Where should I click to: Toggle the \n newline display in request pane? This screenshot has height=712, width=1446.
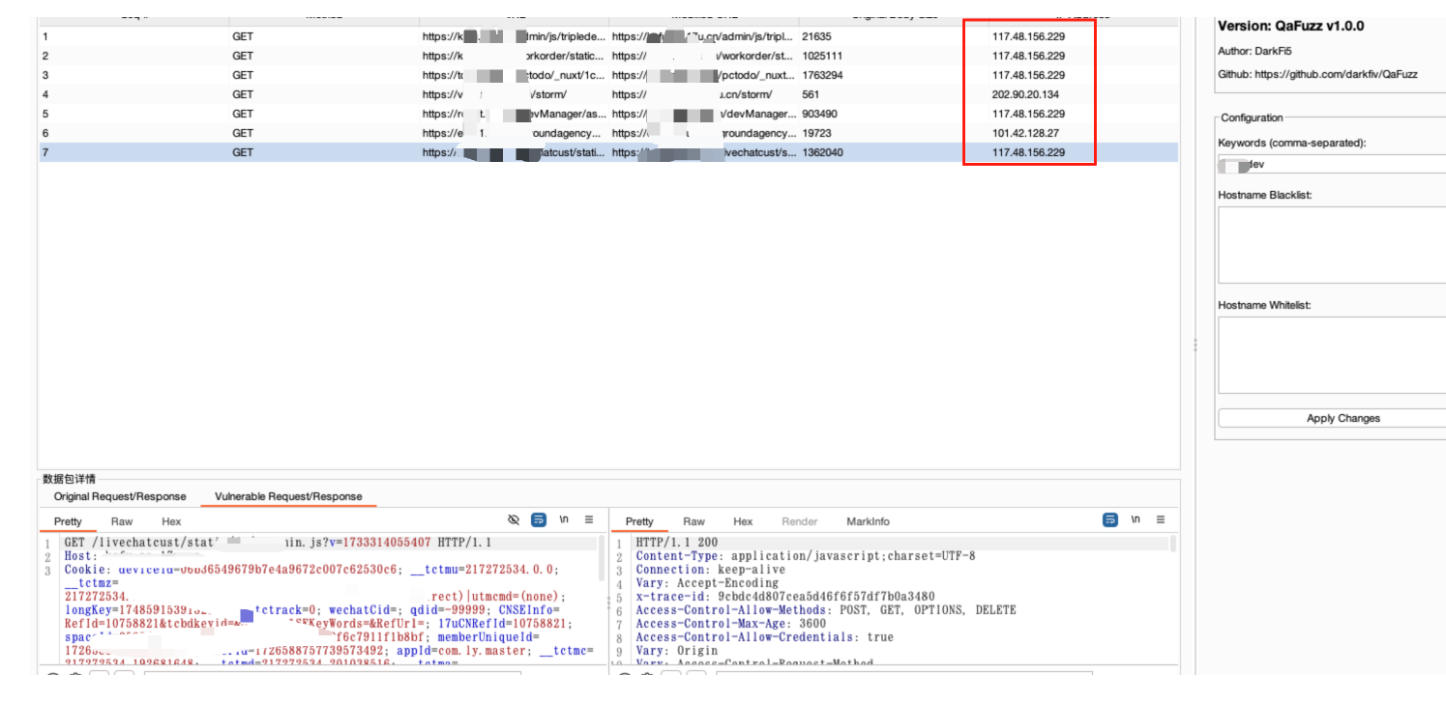pyautogui.click(x=564, y=520)
